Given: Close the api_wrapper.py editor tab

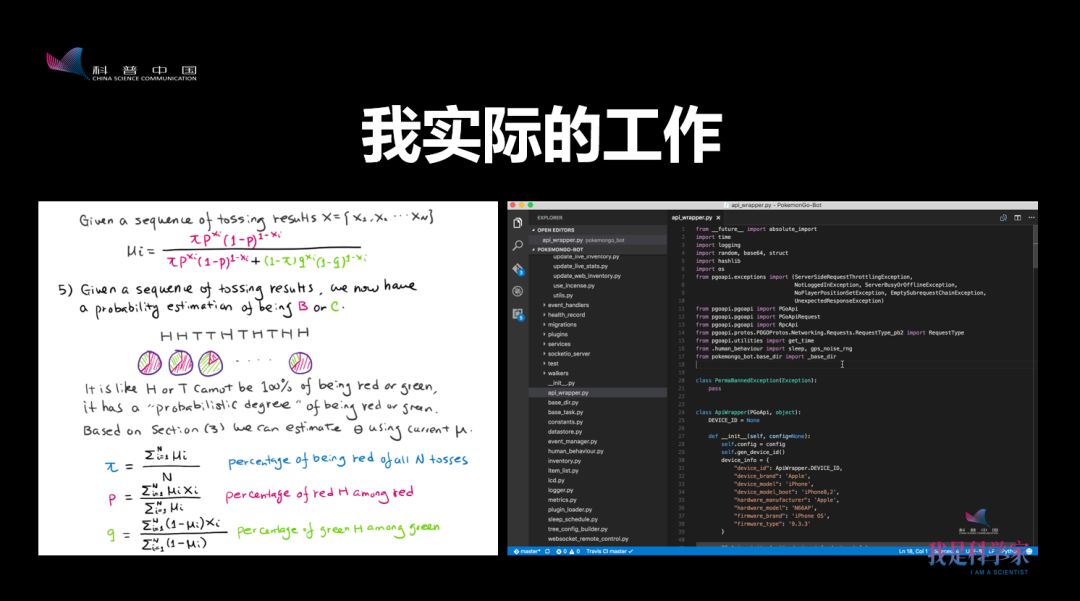Looking at the screenshot, I should coord(718,218).
